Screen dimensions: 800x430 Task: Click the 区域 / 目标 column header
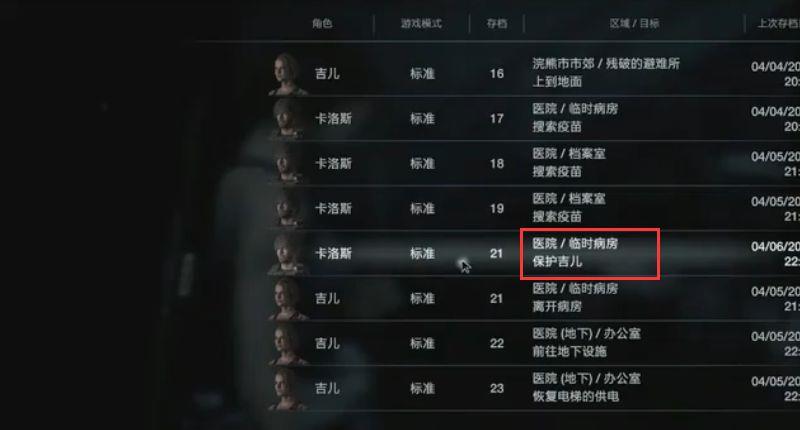(x=634, y=23)
